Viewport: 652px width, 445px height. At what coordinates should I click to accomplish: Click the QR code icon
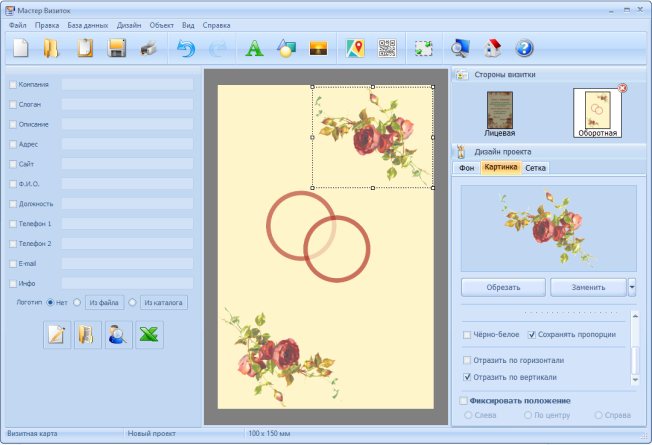pos(387,47)
